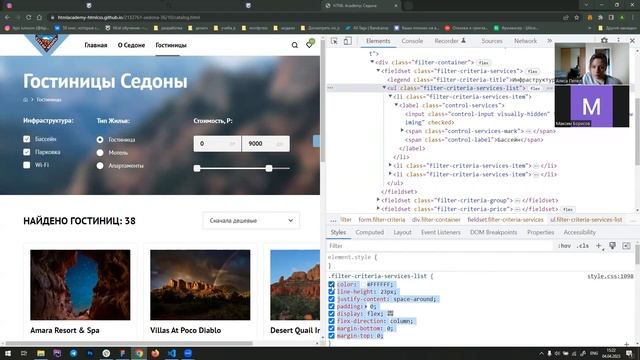The image size is (640, 360).
Task: Disable the justify-content CSS property checkbox
Action: [331, 299]
